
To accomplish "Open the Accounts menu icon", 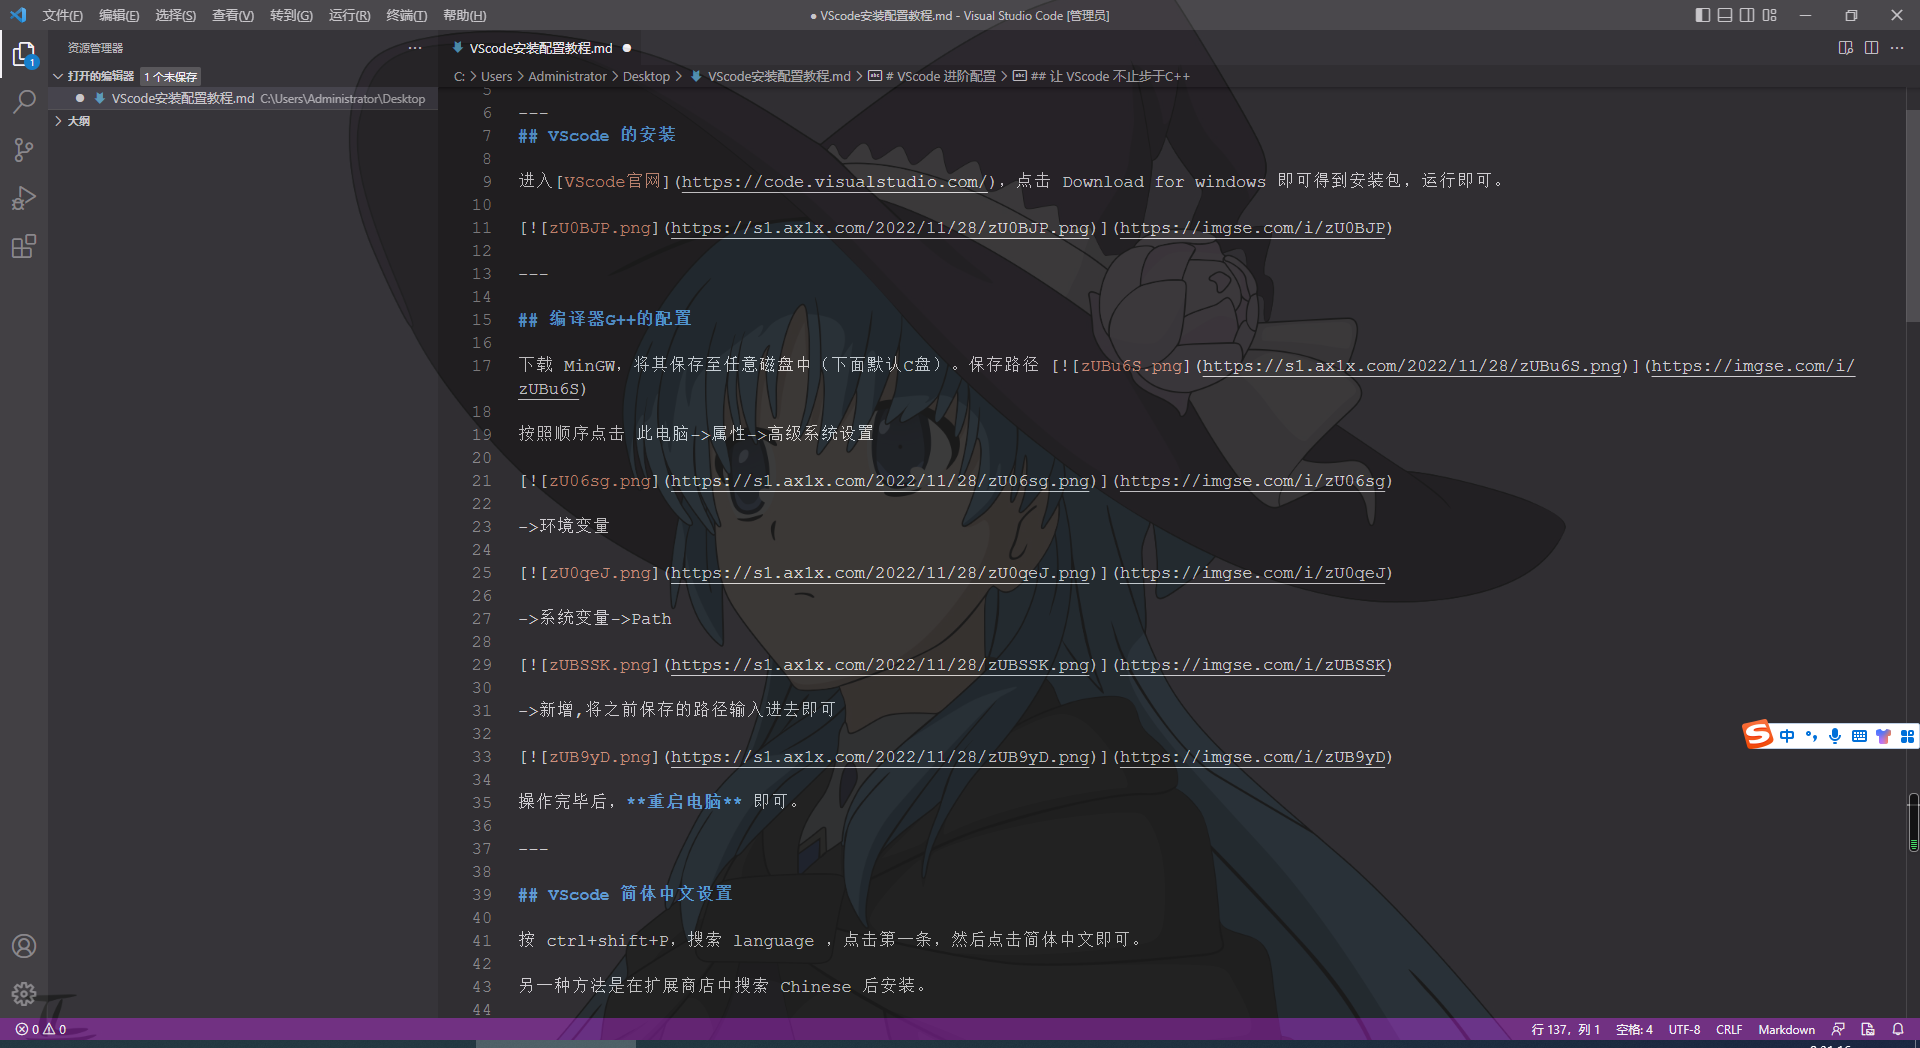I will click(x=24, y=946).
